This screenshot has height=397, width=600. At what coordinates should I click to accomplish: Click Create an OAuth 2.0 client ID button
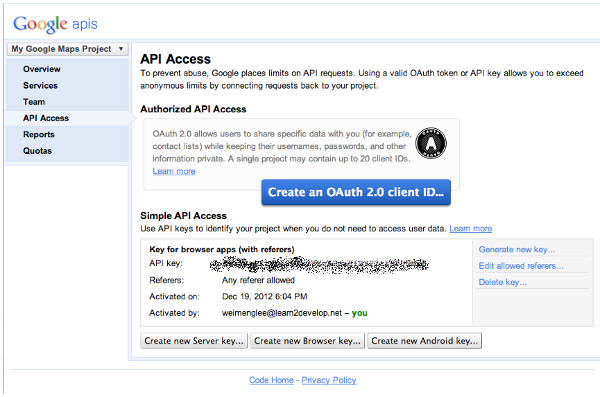[356, 192]
